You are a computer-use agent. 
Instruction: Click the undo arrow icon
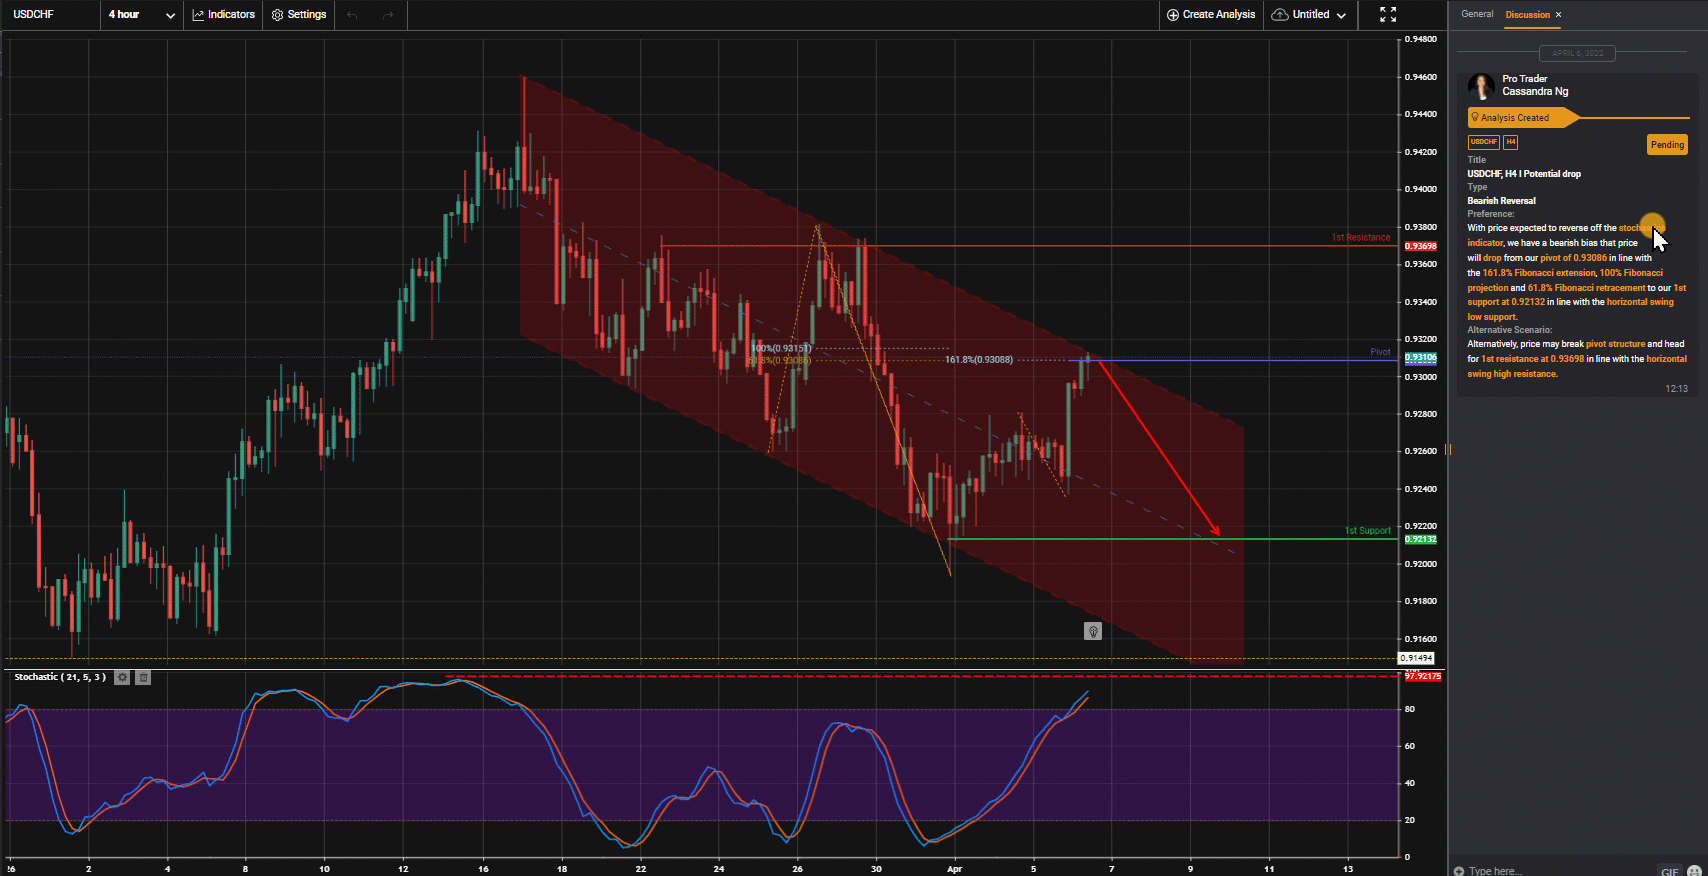[352, 14]
